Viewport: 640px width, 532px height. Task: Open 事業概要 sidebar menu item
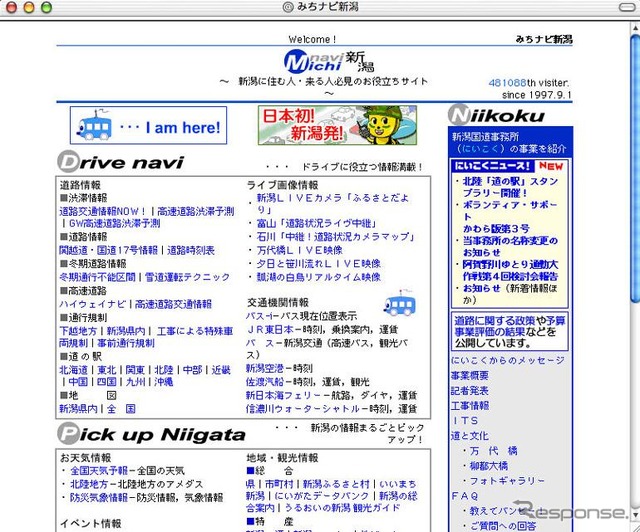(x=469, y=375)
